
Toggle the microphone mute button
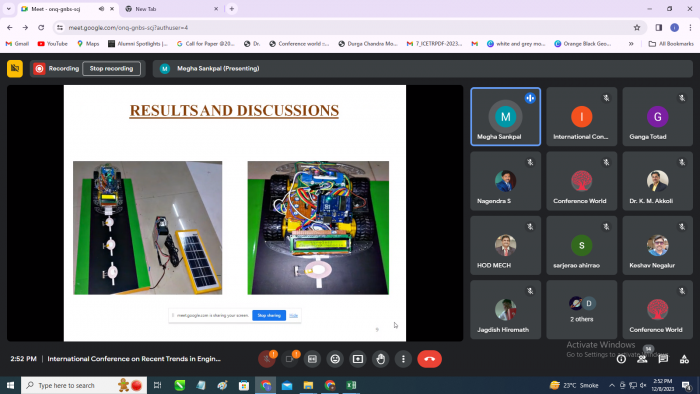(267, 359)
